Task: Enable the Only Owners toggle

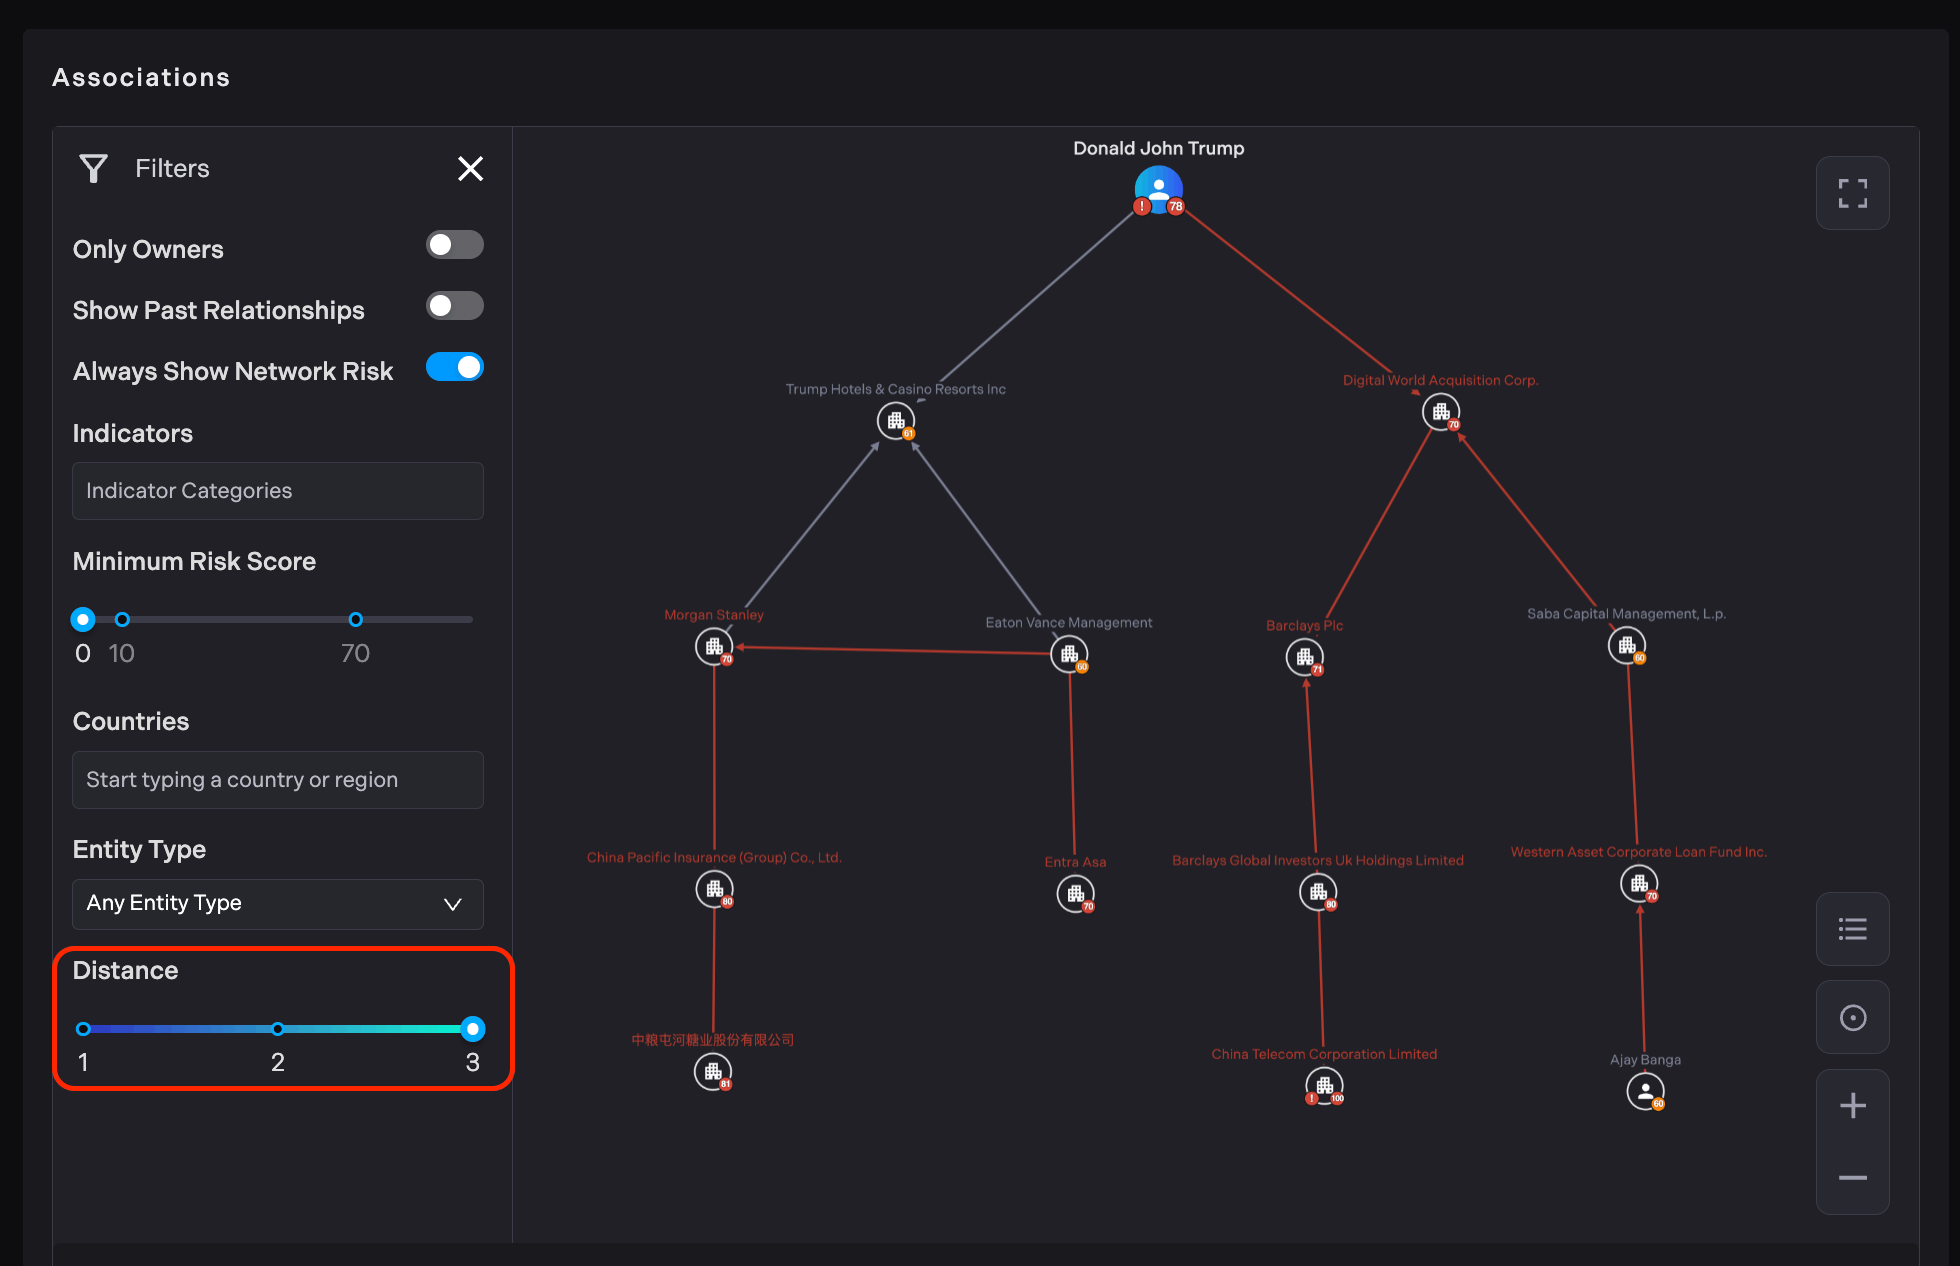Action: pyautogui.click(x=455, y=245)
